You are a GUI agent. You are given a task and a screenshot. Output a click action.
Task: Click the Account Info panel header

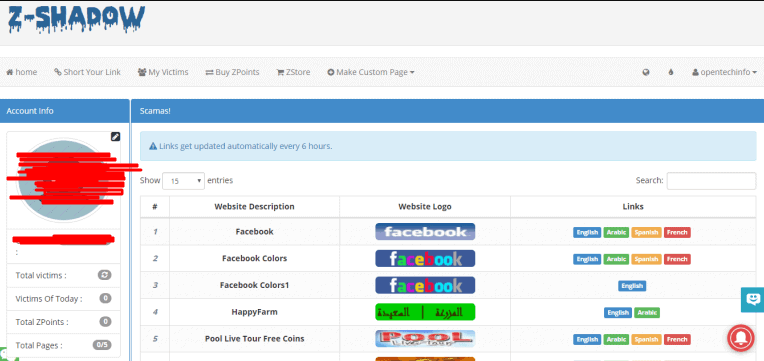65,111
